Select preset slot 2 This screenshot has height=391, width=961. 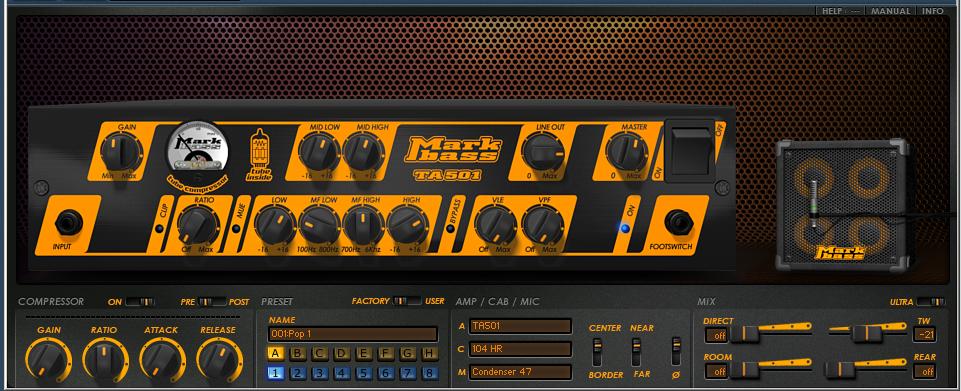(297, 373)
